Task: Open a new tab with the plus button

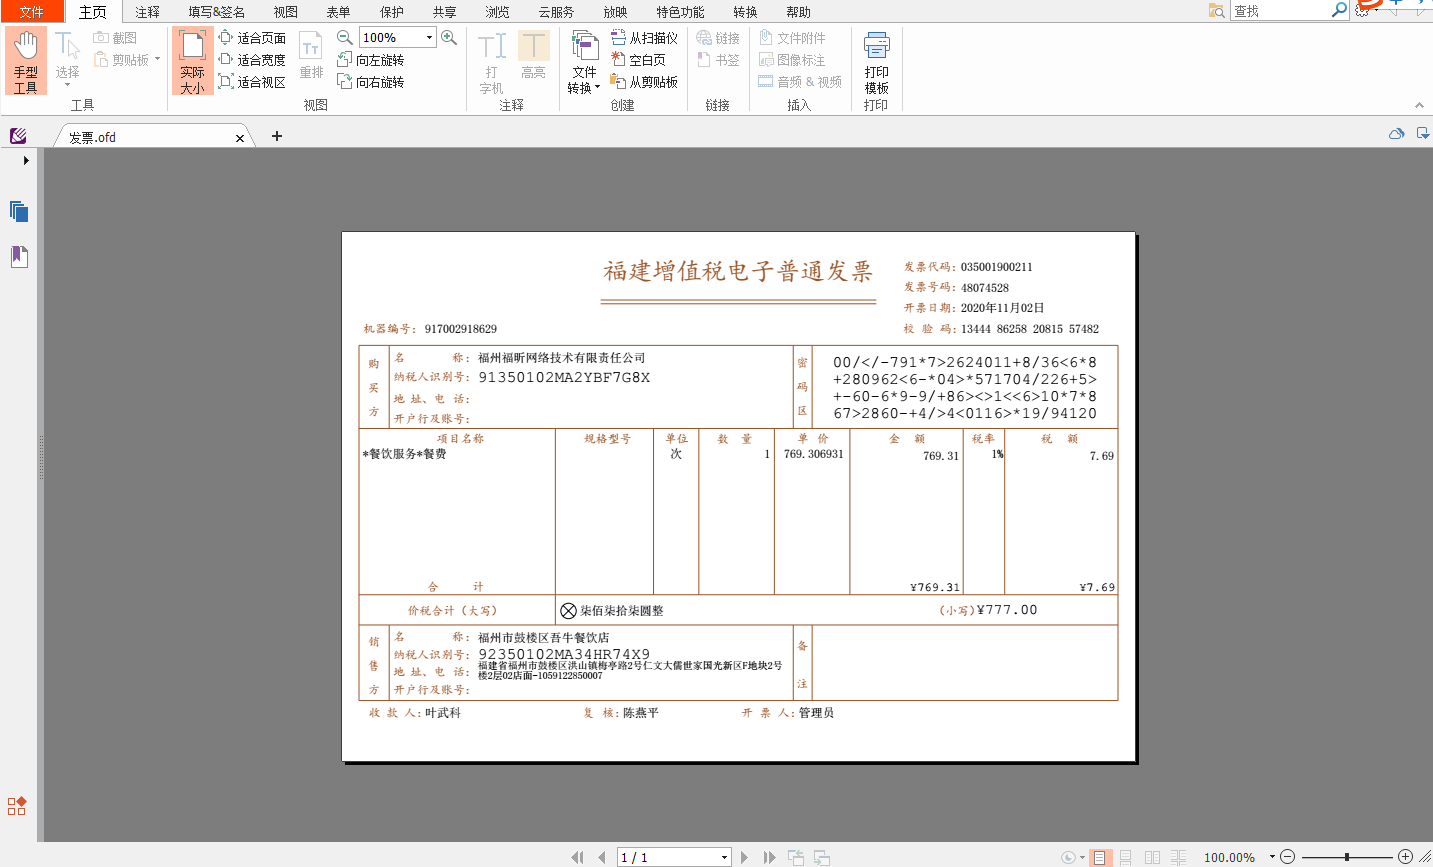Action: [277, 135]
